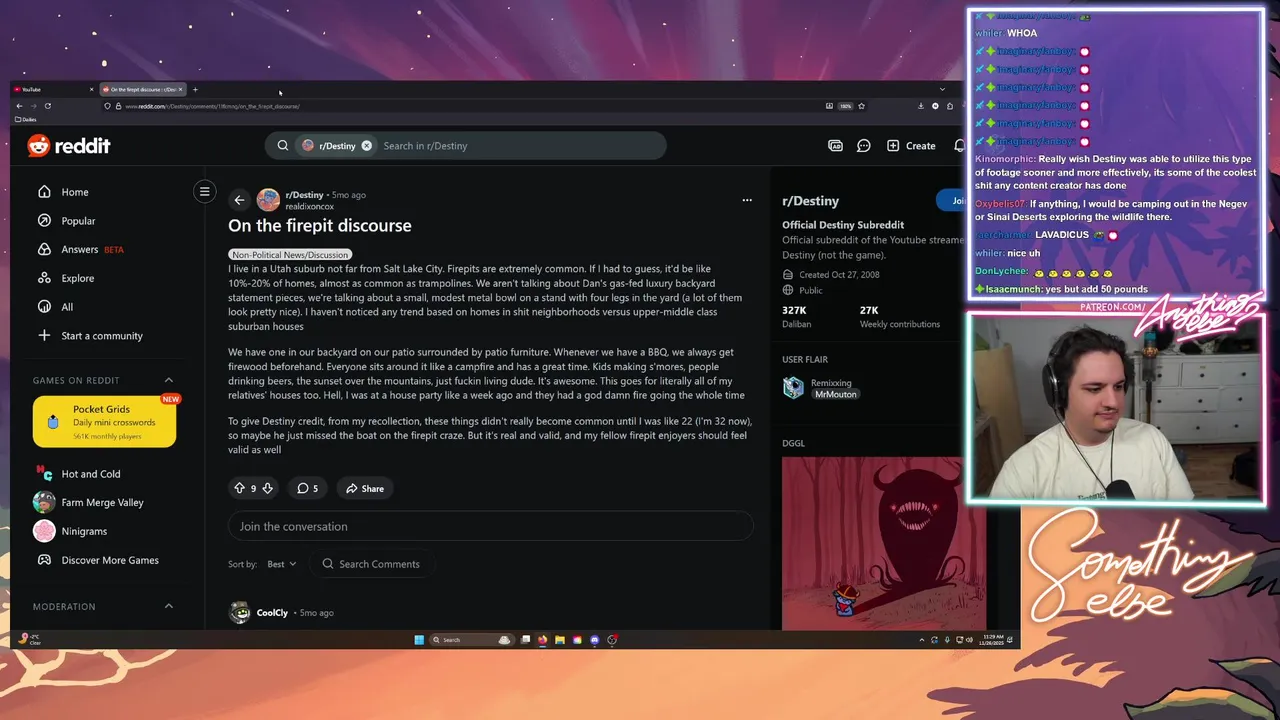1280x720 pixels.
Task: Open the Advertise icon in Reddit header
Action: pyautogui.click(x=835, y=146)
